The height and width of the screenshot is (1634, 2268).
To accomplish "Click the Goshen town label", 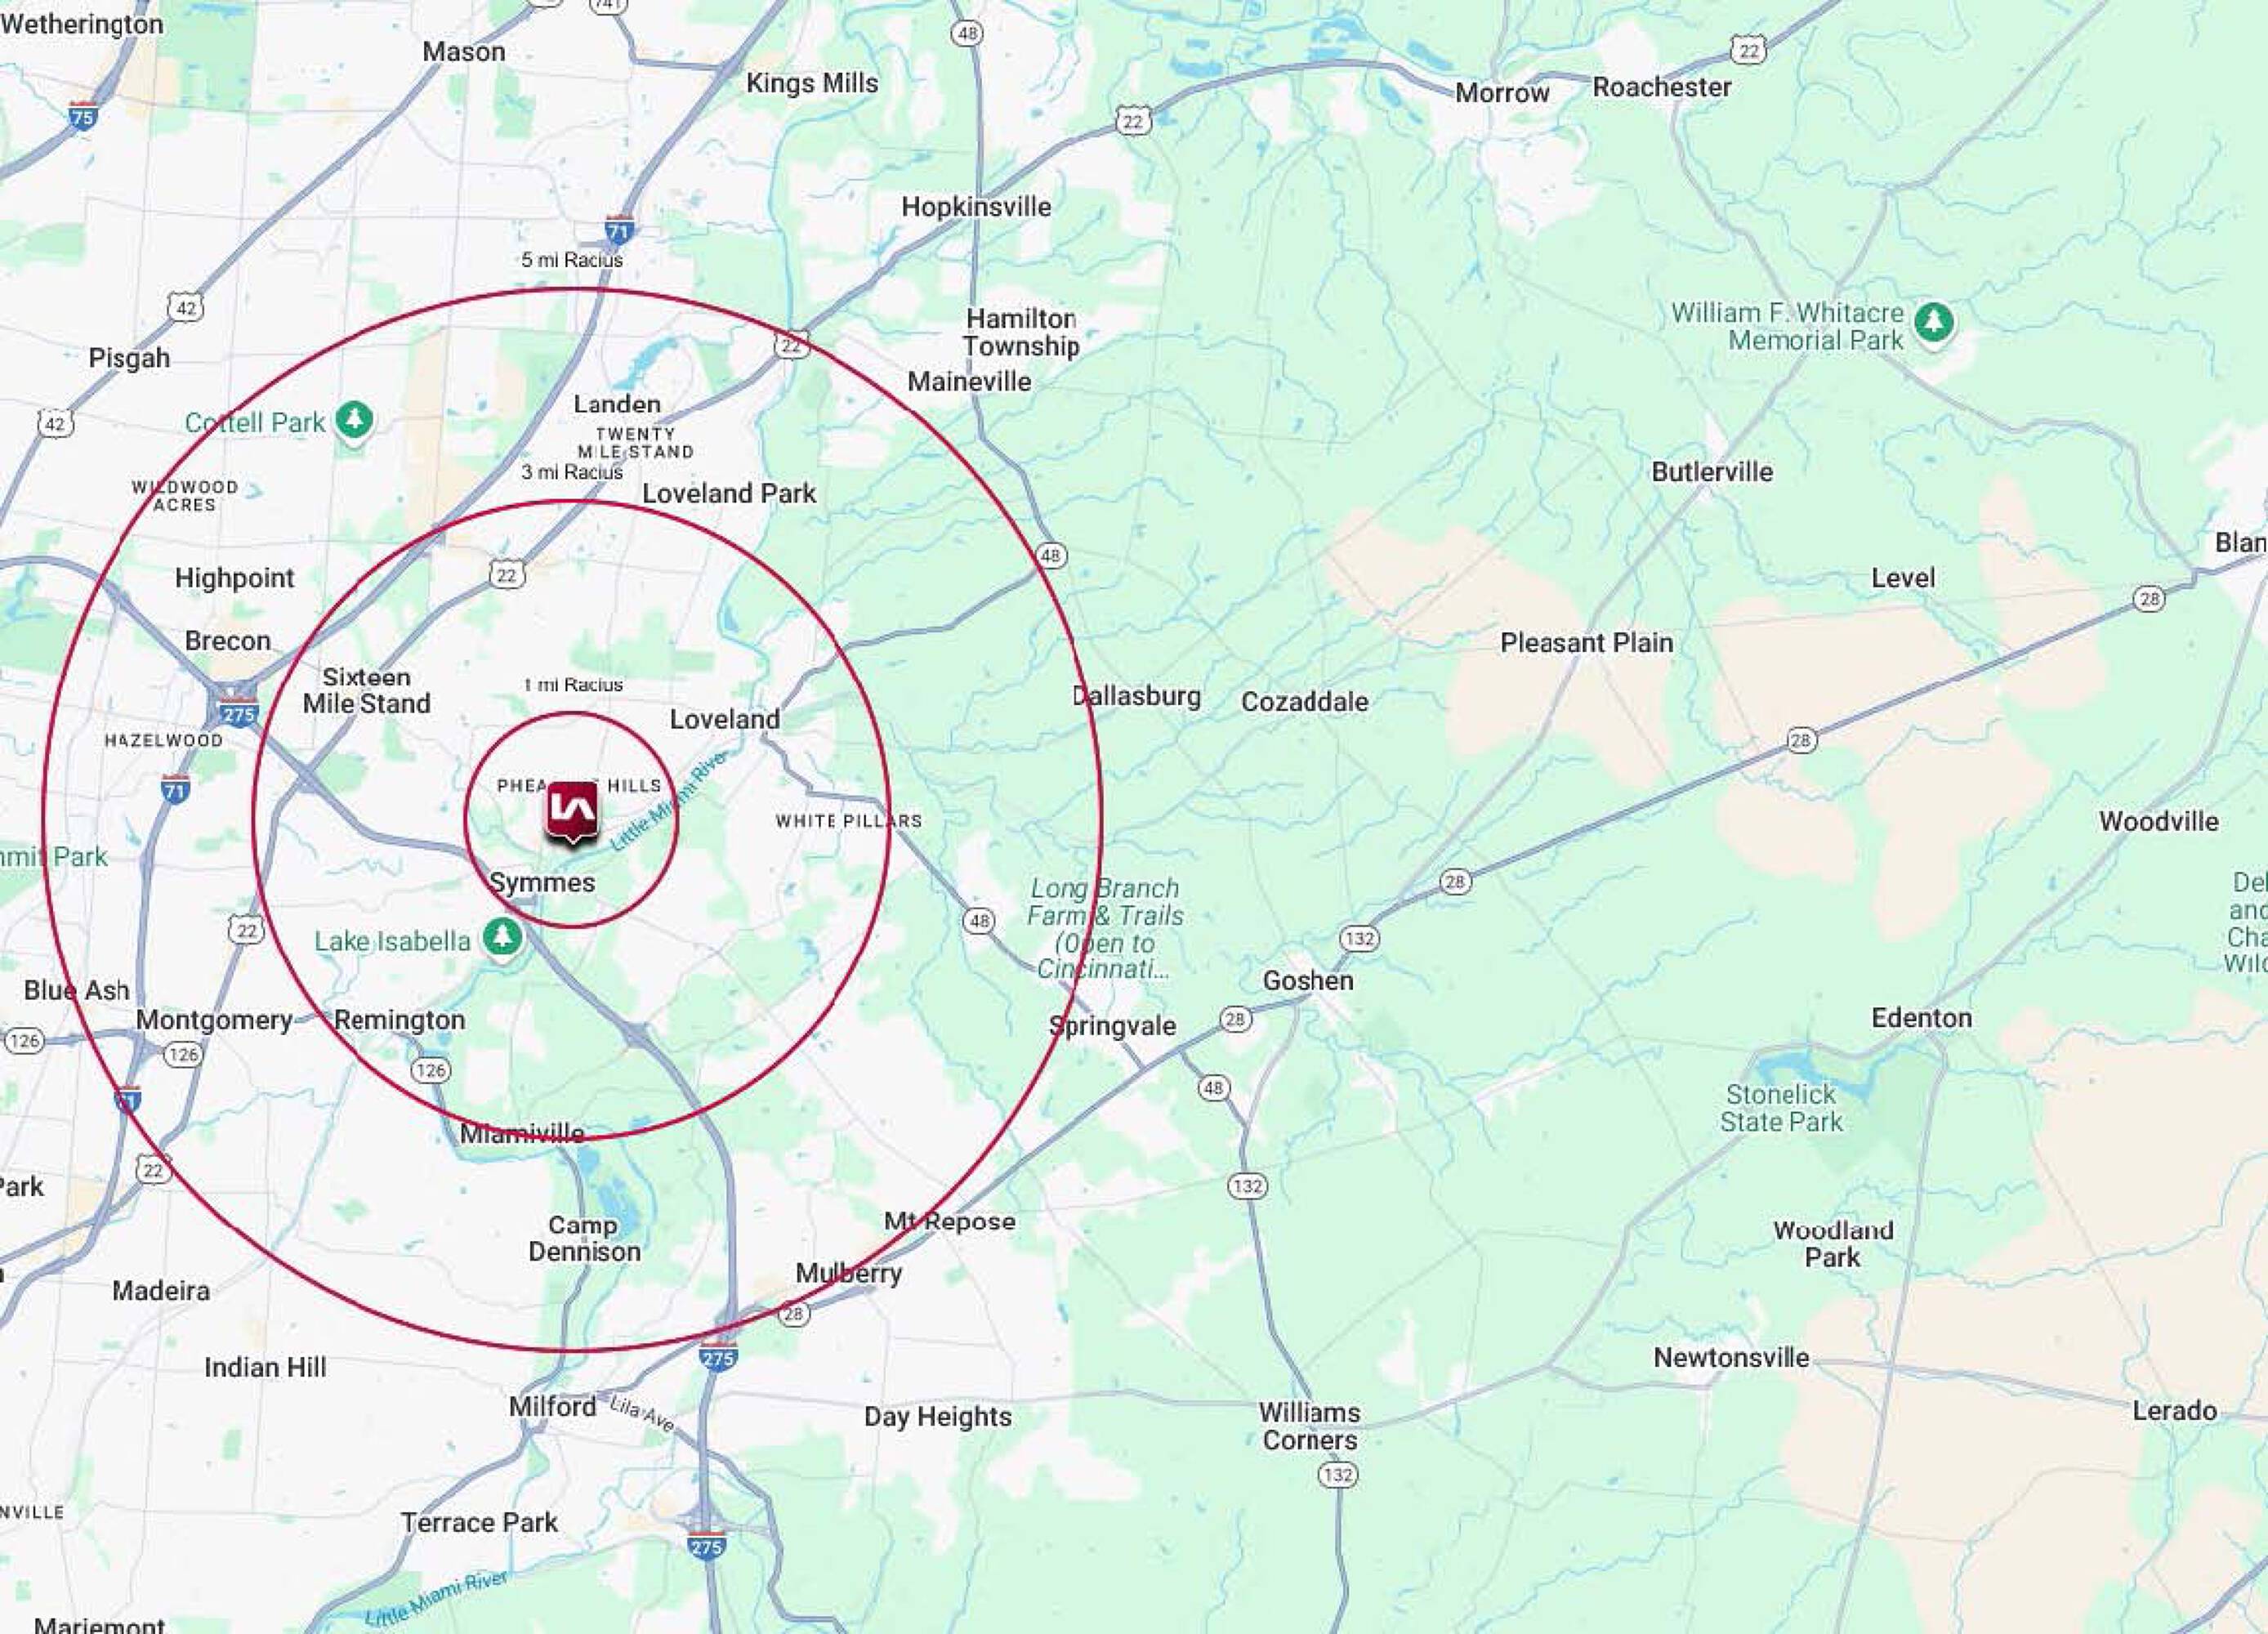I will [1307, 981].
